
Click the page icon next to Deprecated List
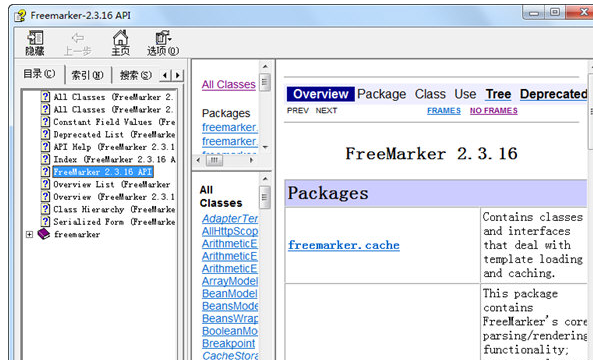tap(45, 134)
